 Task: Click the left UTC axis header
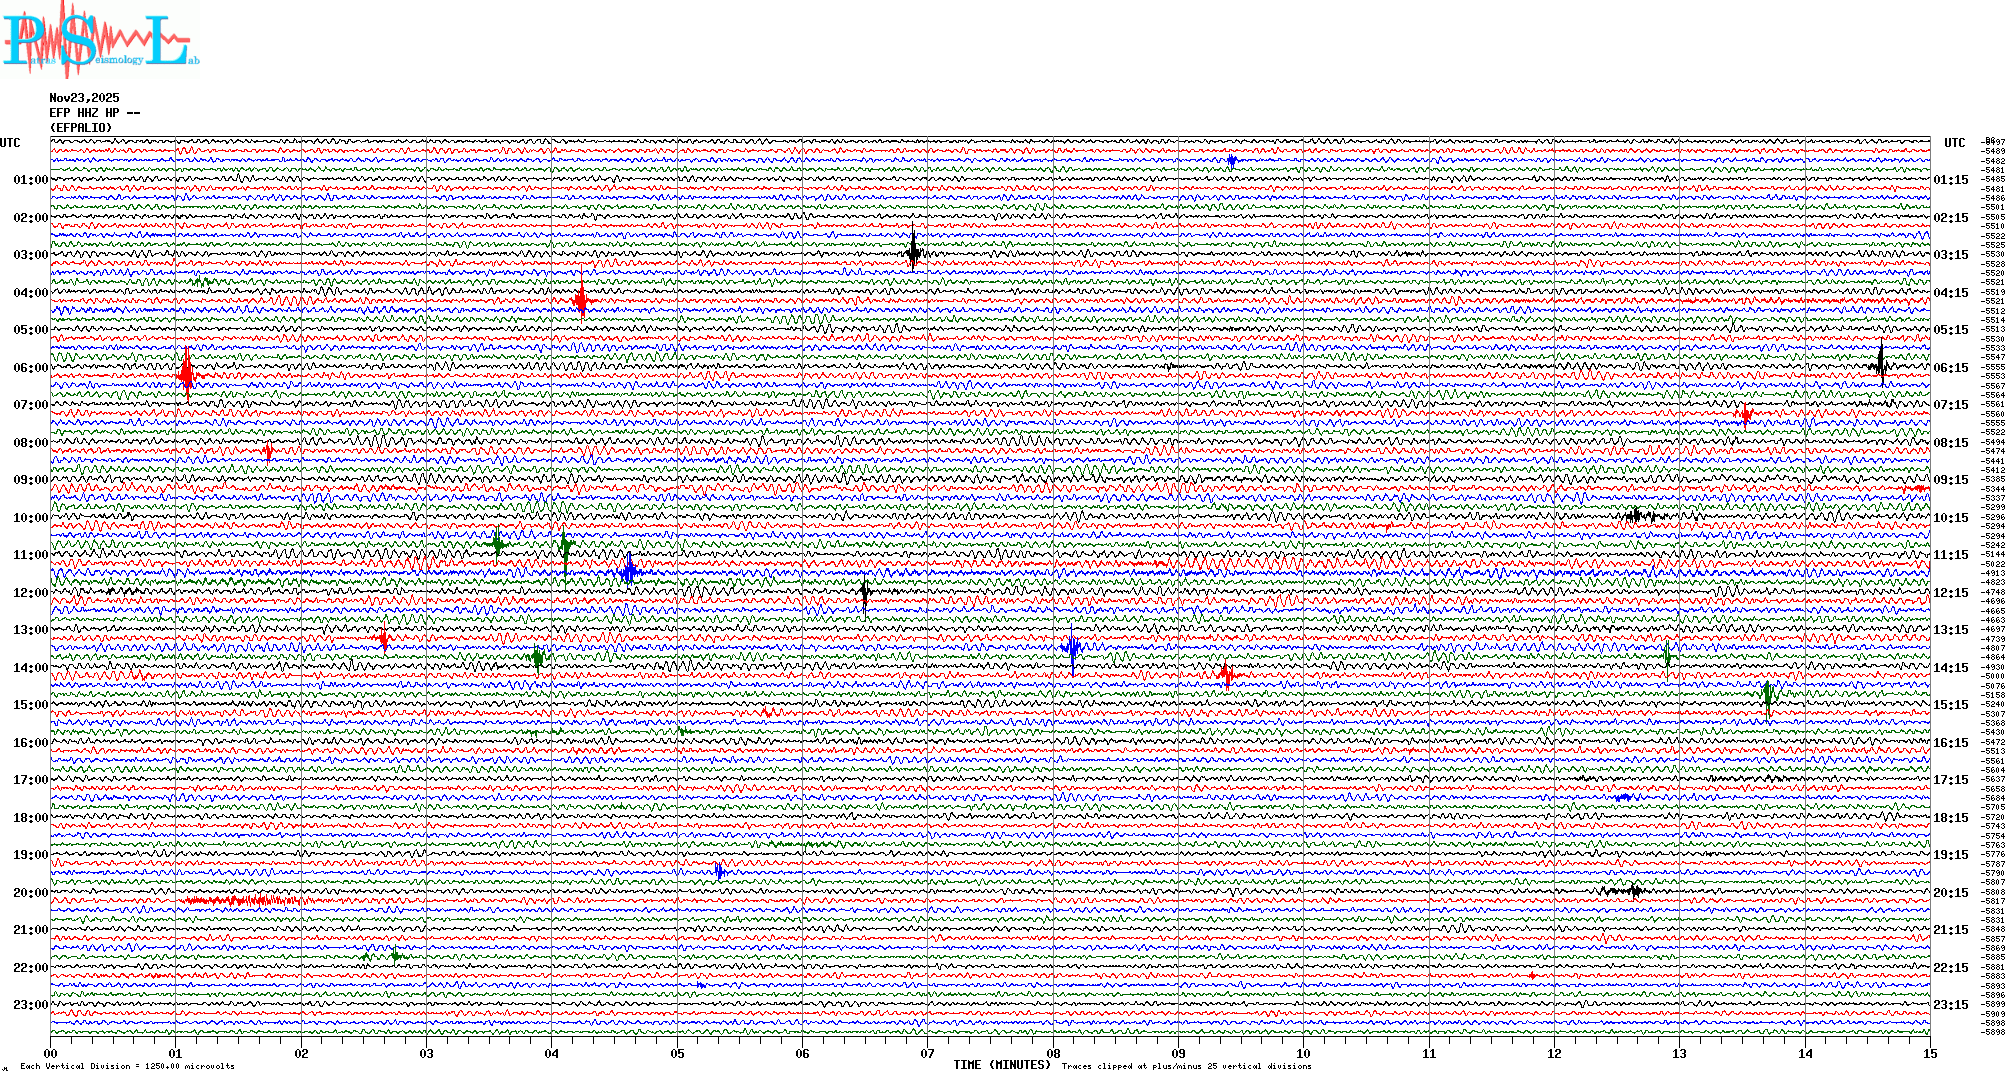coord(10,143)
